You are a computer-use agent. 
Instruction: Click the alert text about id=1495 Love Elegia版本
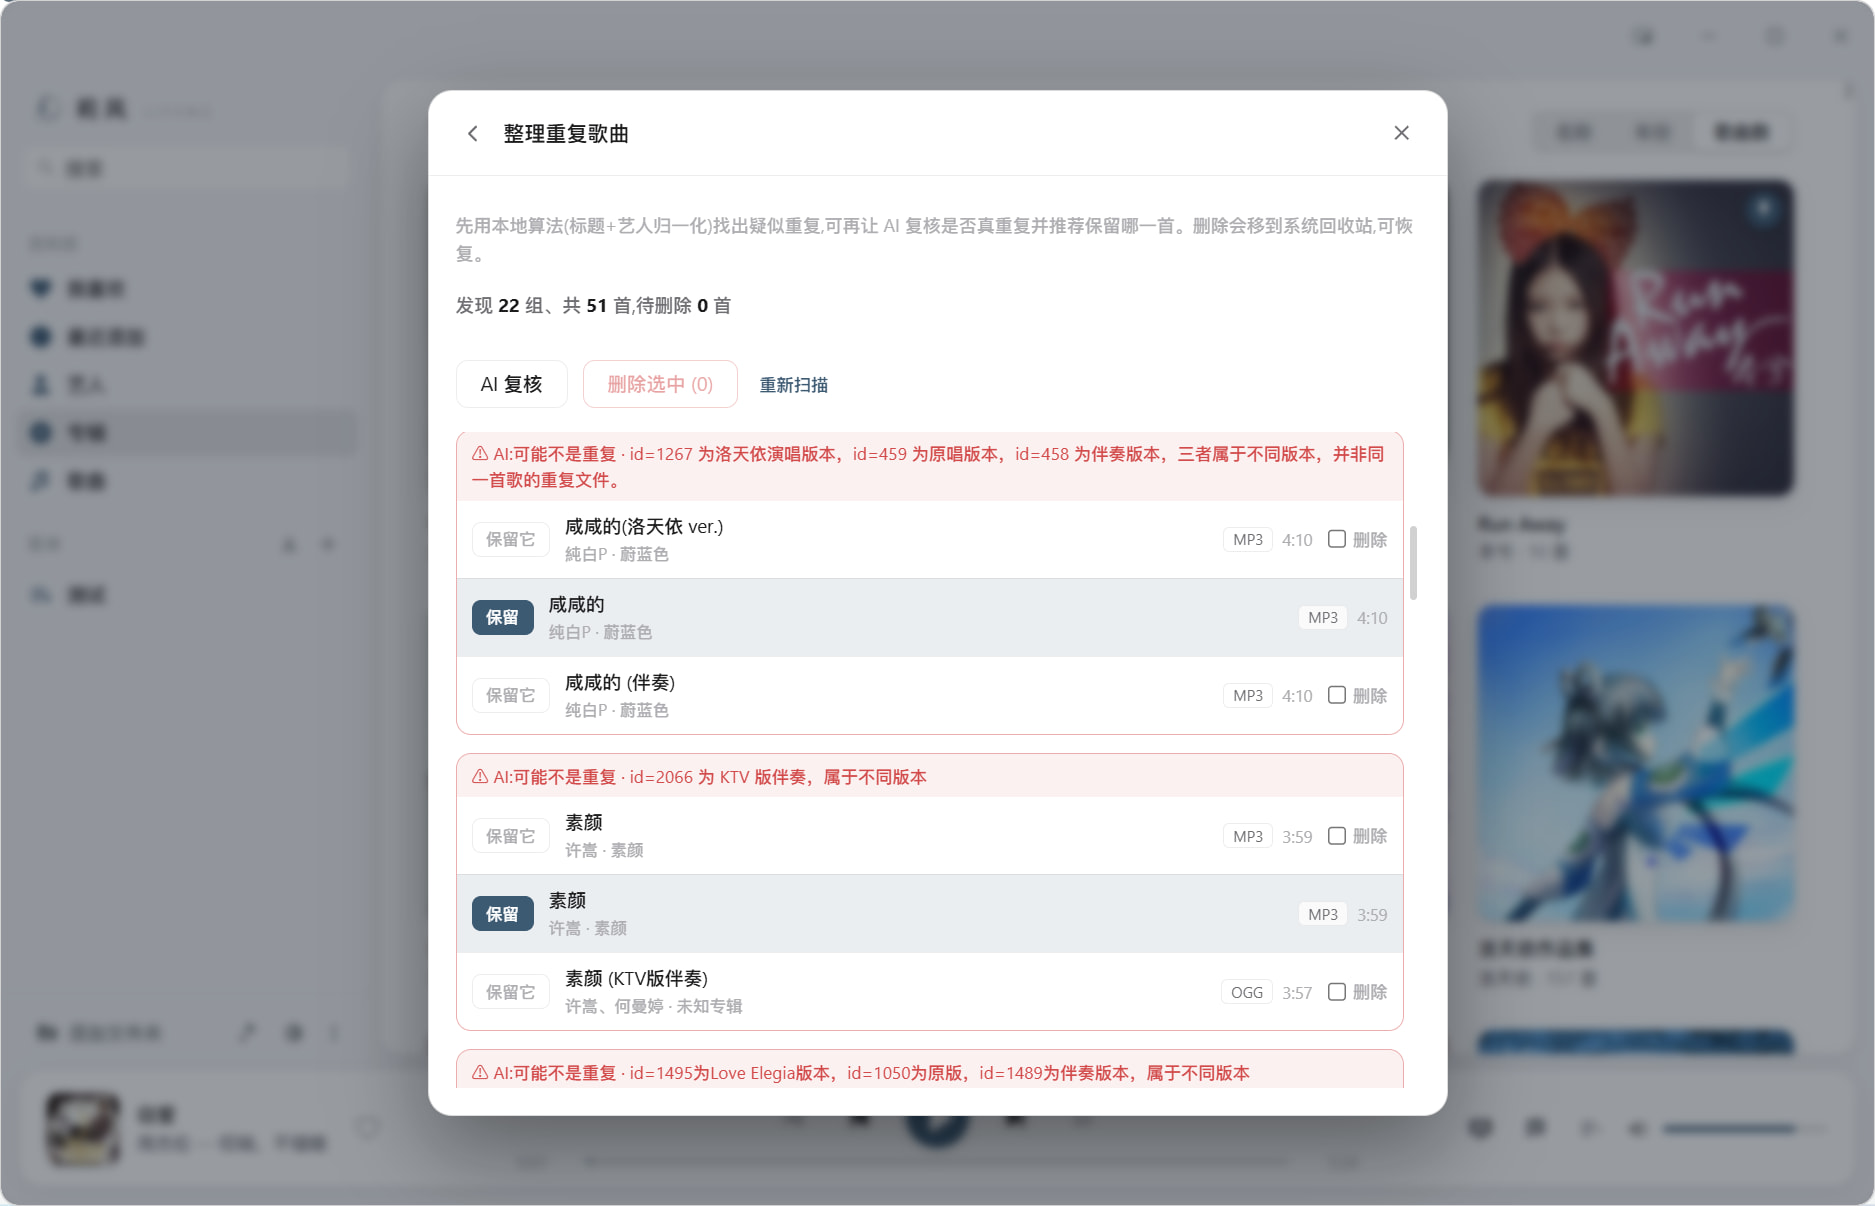pyautogui.click(x=871, y=1073)
